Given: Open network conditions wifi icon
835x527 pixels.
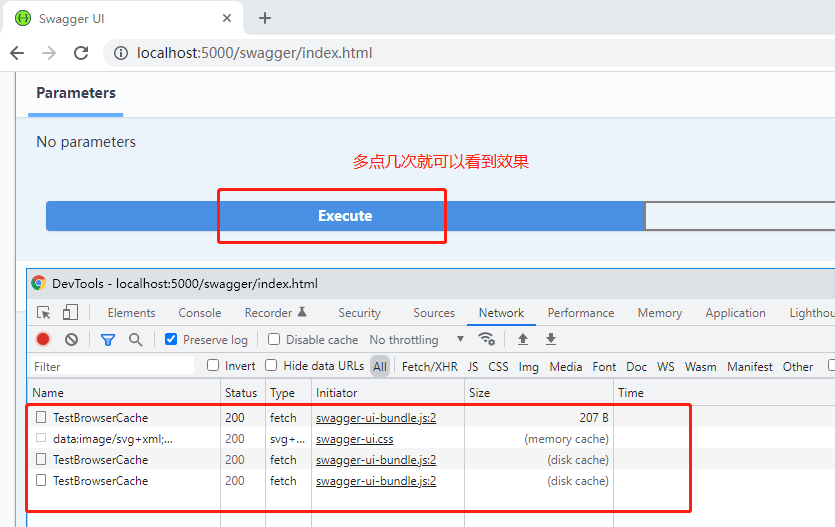Looking at the screenshot, I should point(486,339).
